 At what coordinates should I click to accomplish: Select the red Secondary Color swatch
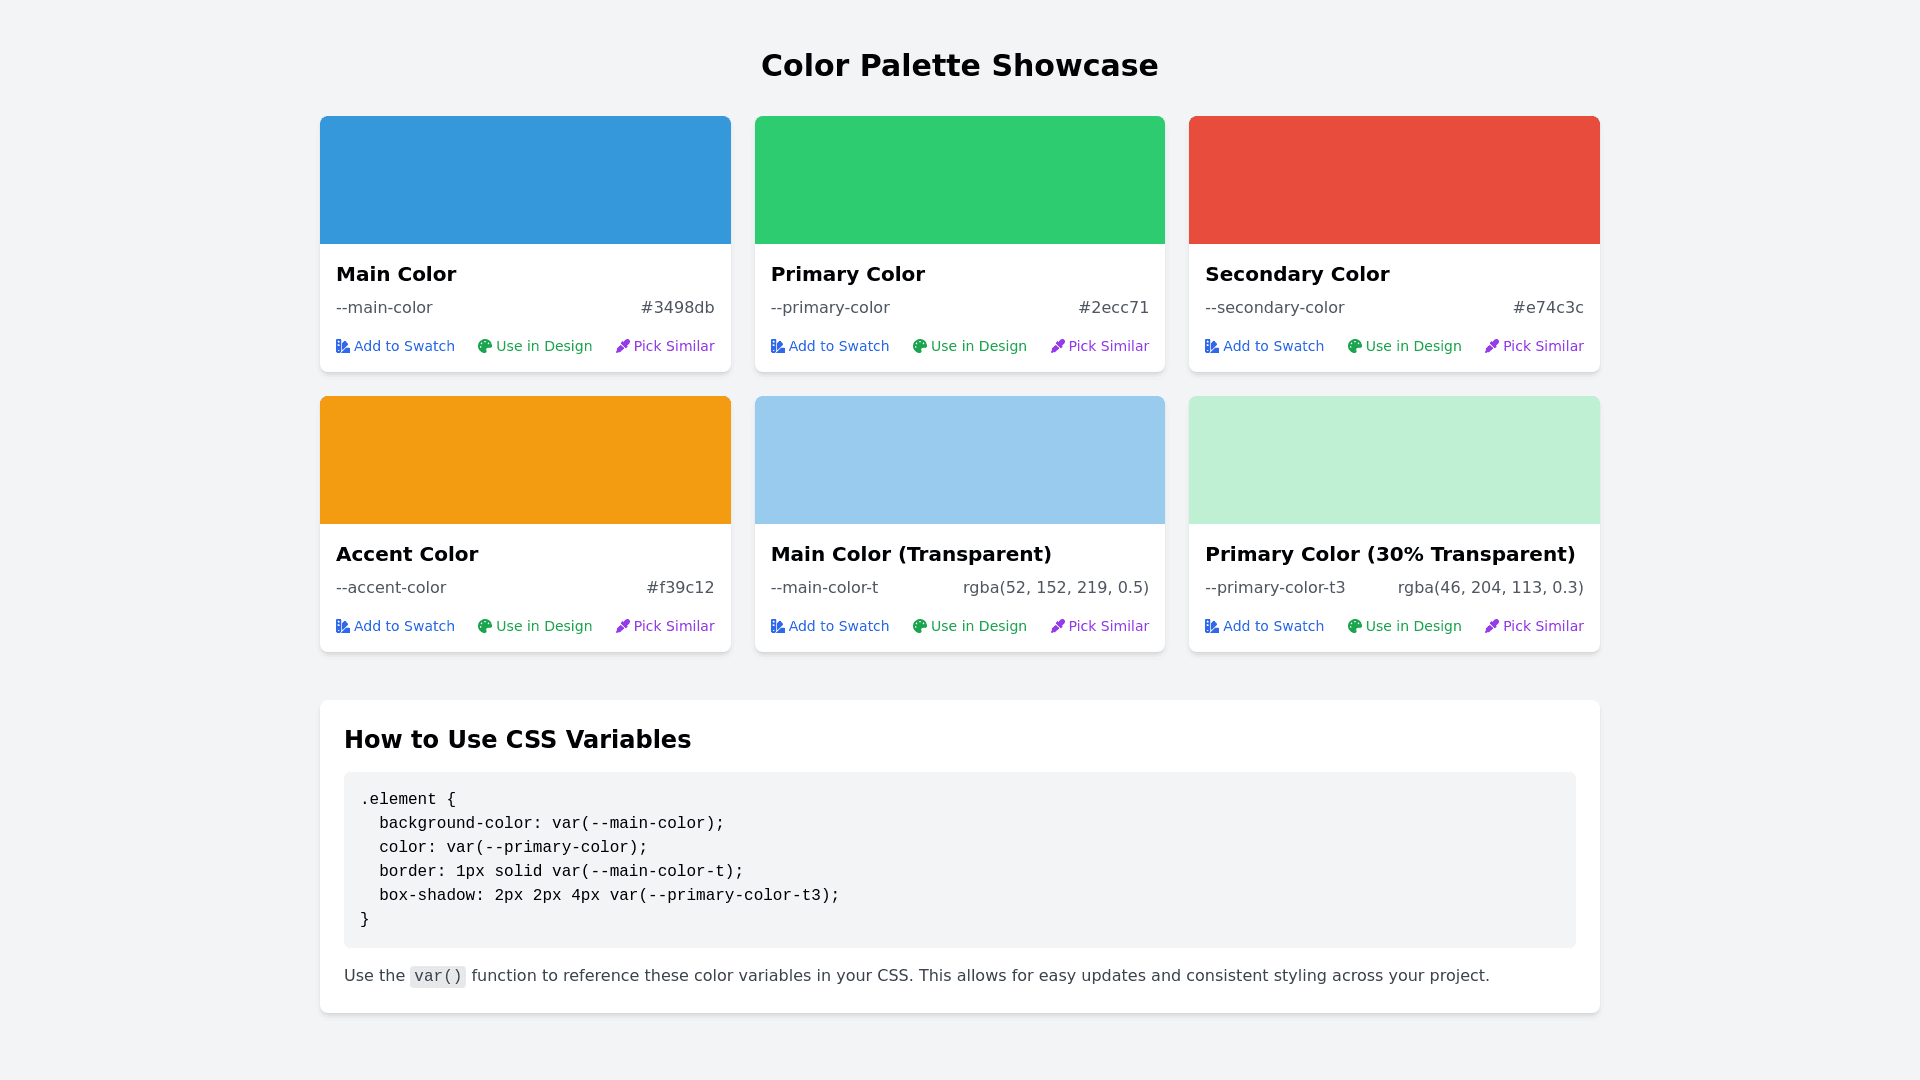tap(1394, 180)
